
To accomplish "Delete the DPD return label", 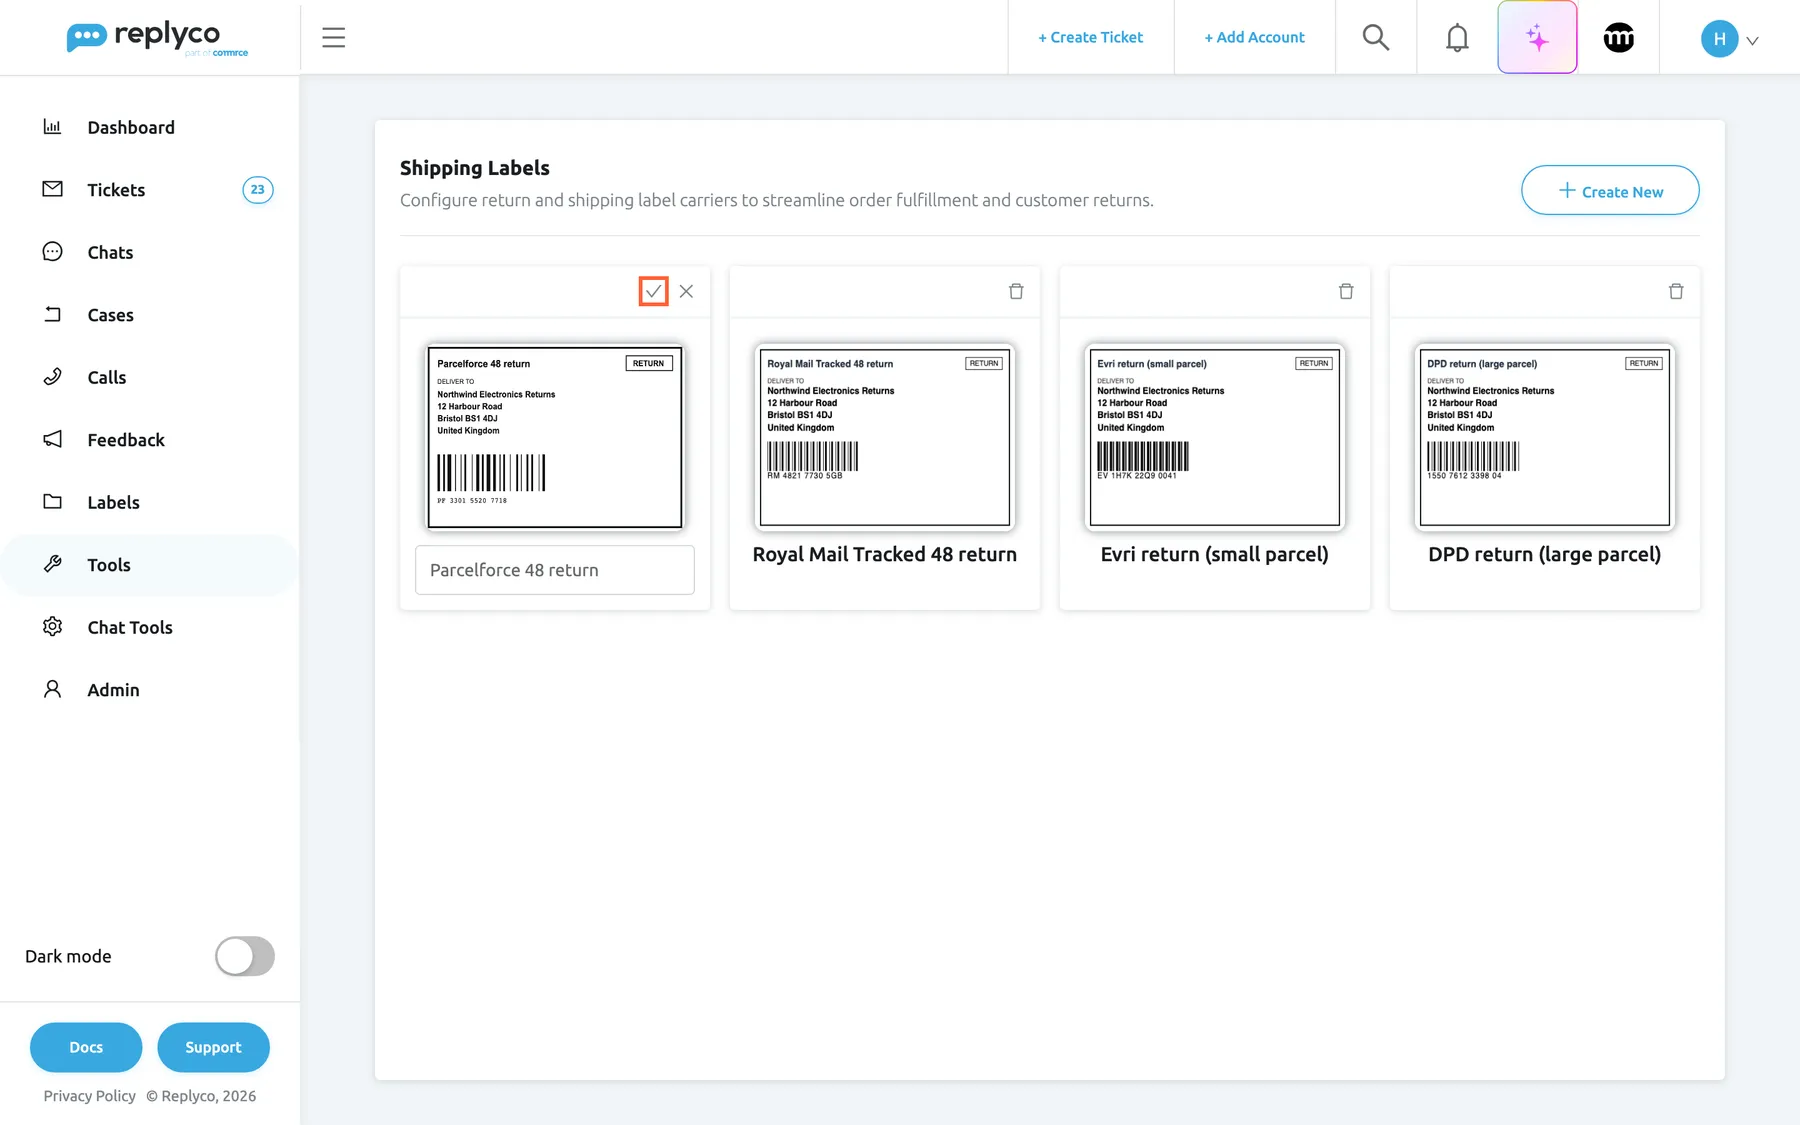I will coord(1676,291).
